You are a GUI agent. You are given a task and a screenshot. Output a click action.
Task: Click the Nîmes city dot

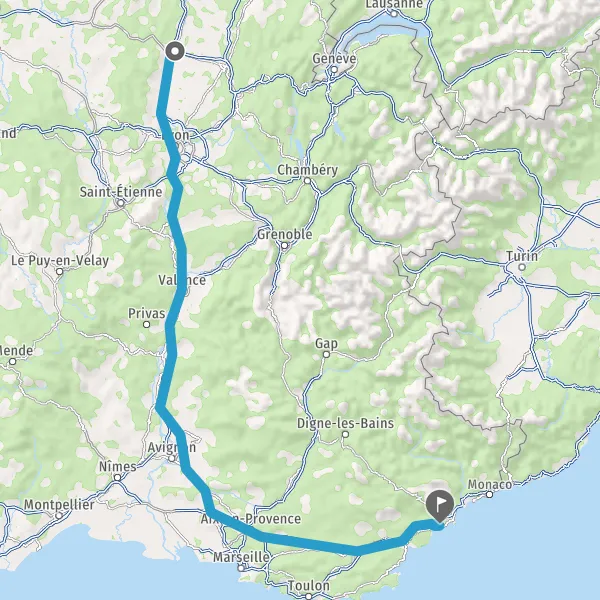click(117, 478)
